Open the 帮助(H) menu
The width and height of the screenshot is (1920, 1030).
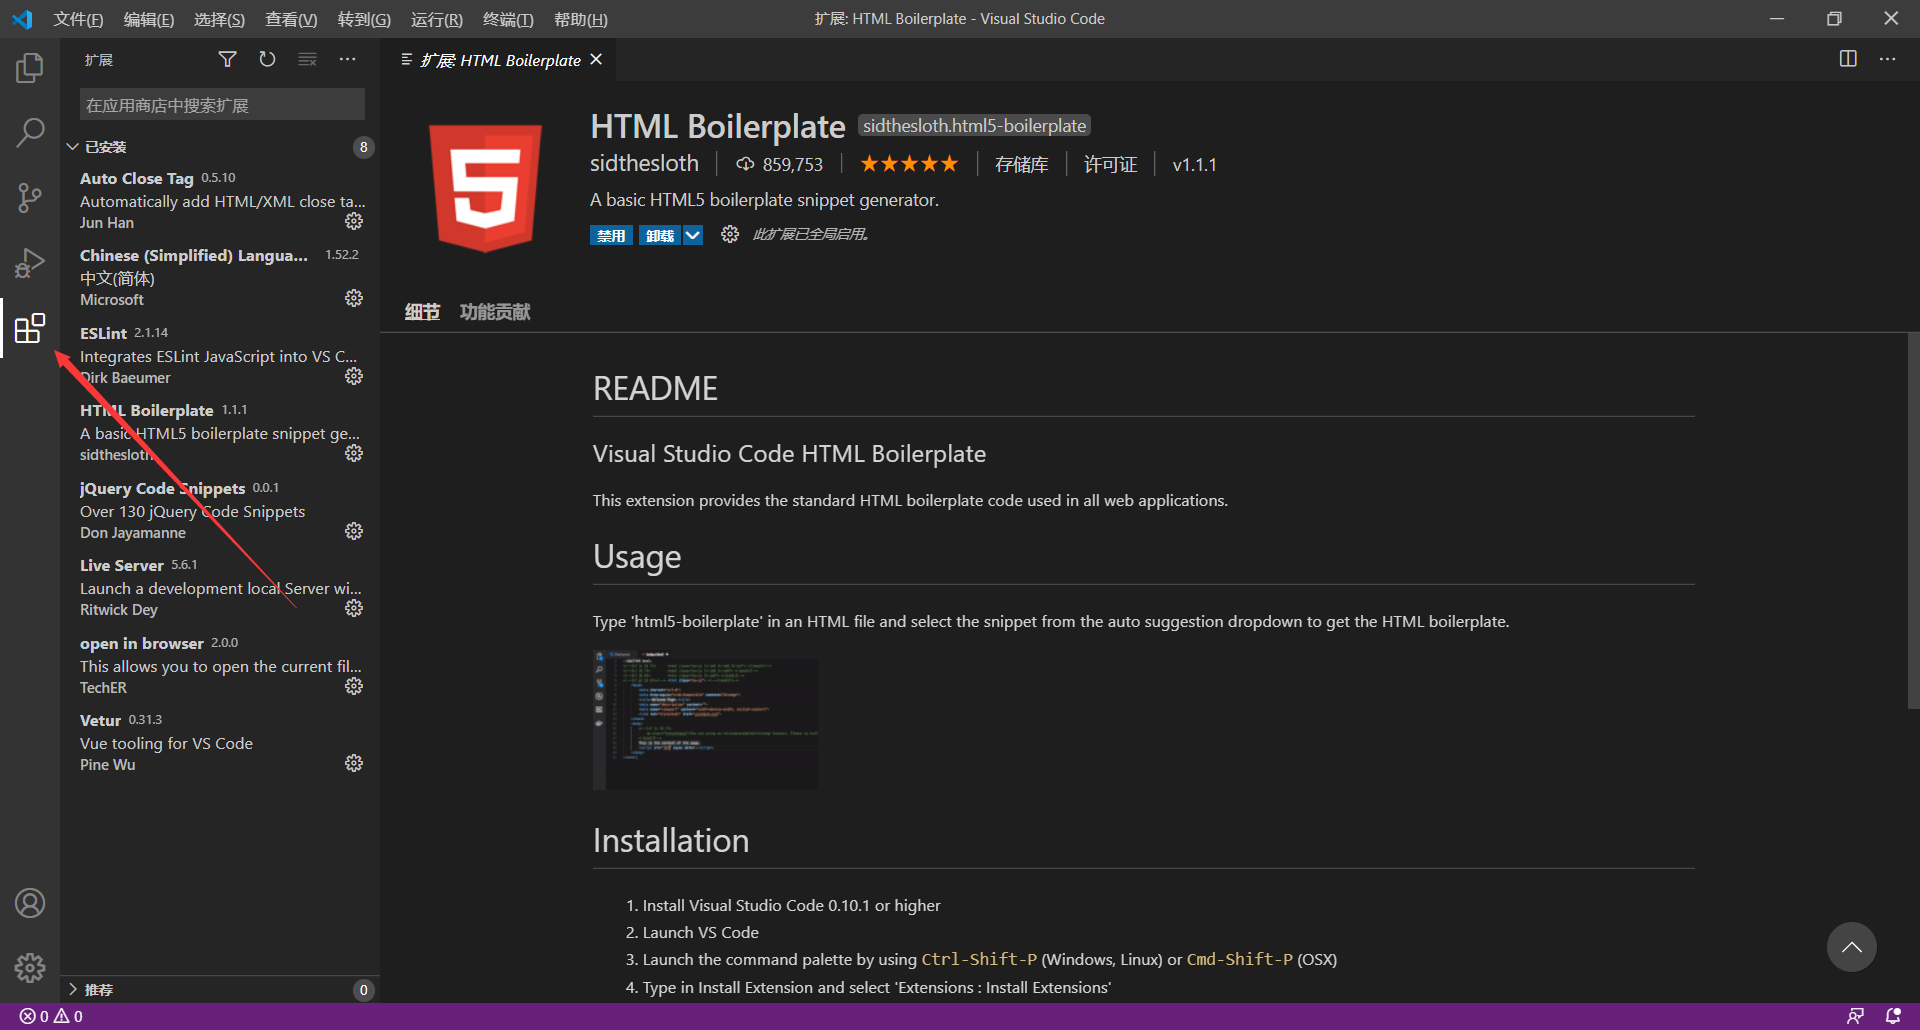pyautogui.click(x=580, y=19)
